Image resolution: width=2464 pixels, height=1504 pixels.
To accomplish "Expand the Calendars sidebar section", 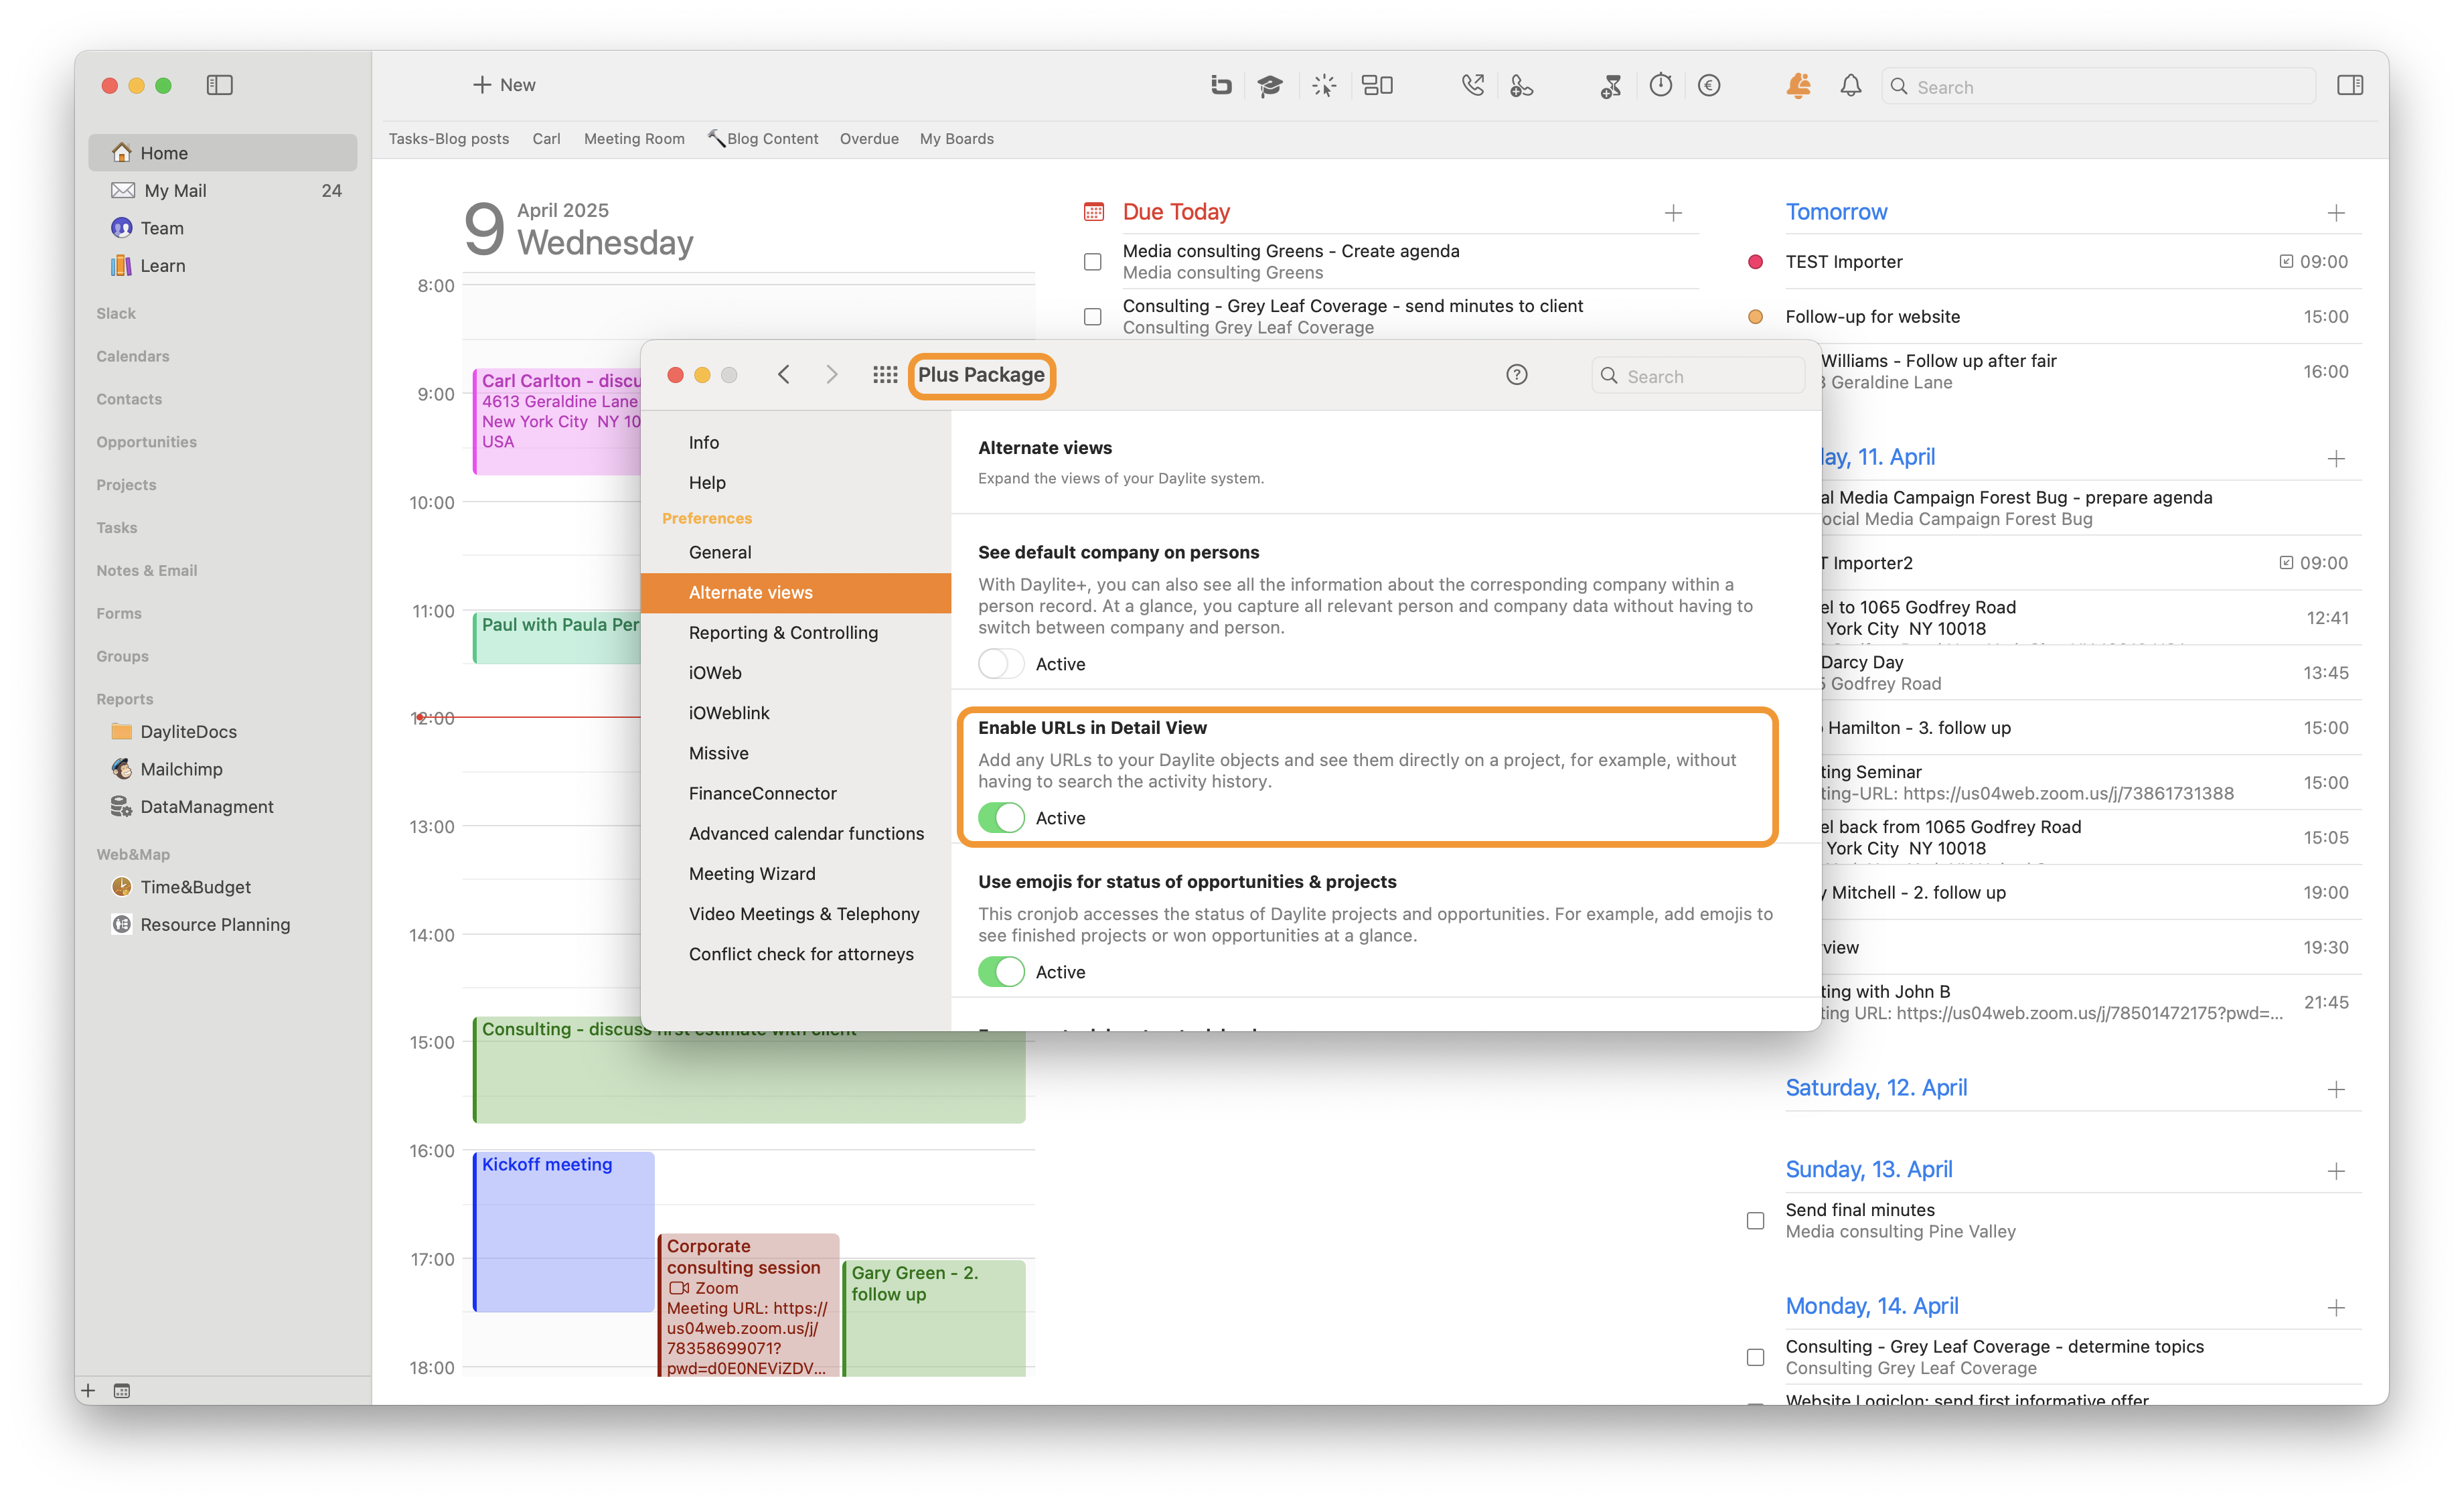I will click(x=133, y=356).
